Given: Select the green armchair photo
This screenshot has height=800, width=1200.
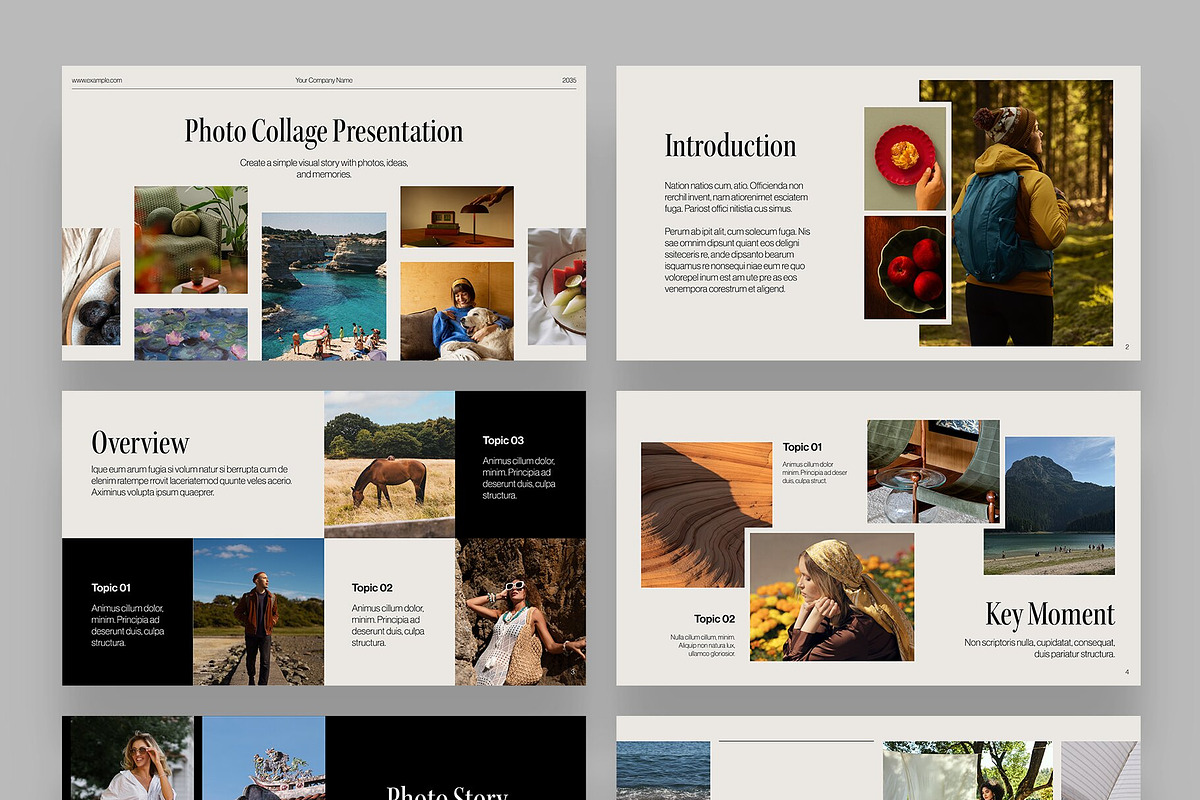Looking at the screenshot, I should pyautogui.click(x=191, y=240).
